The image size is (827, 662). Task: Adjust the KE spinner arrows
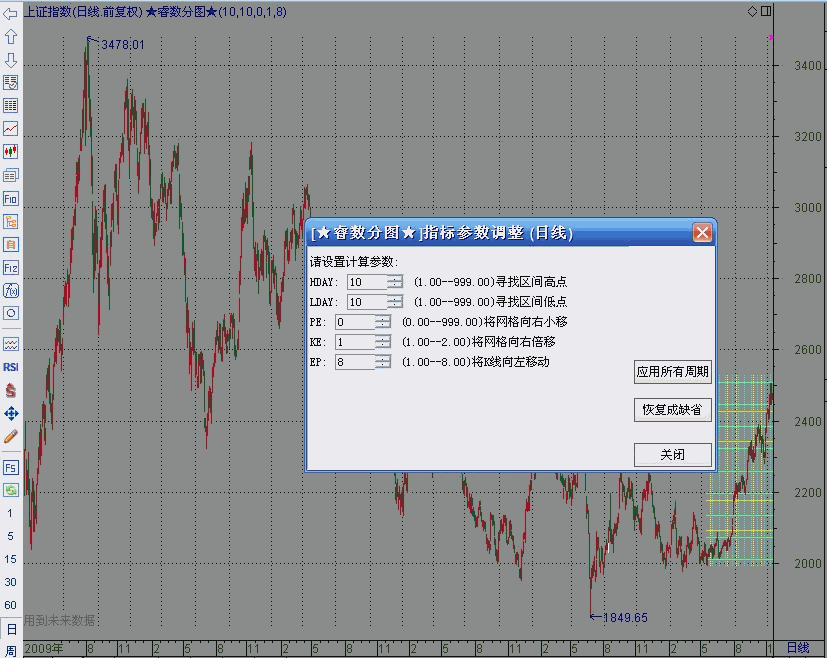[383, 342]
